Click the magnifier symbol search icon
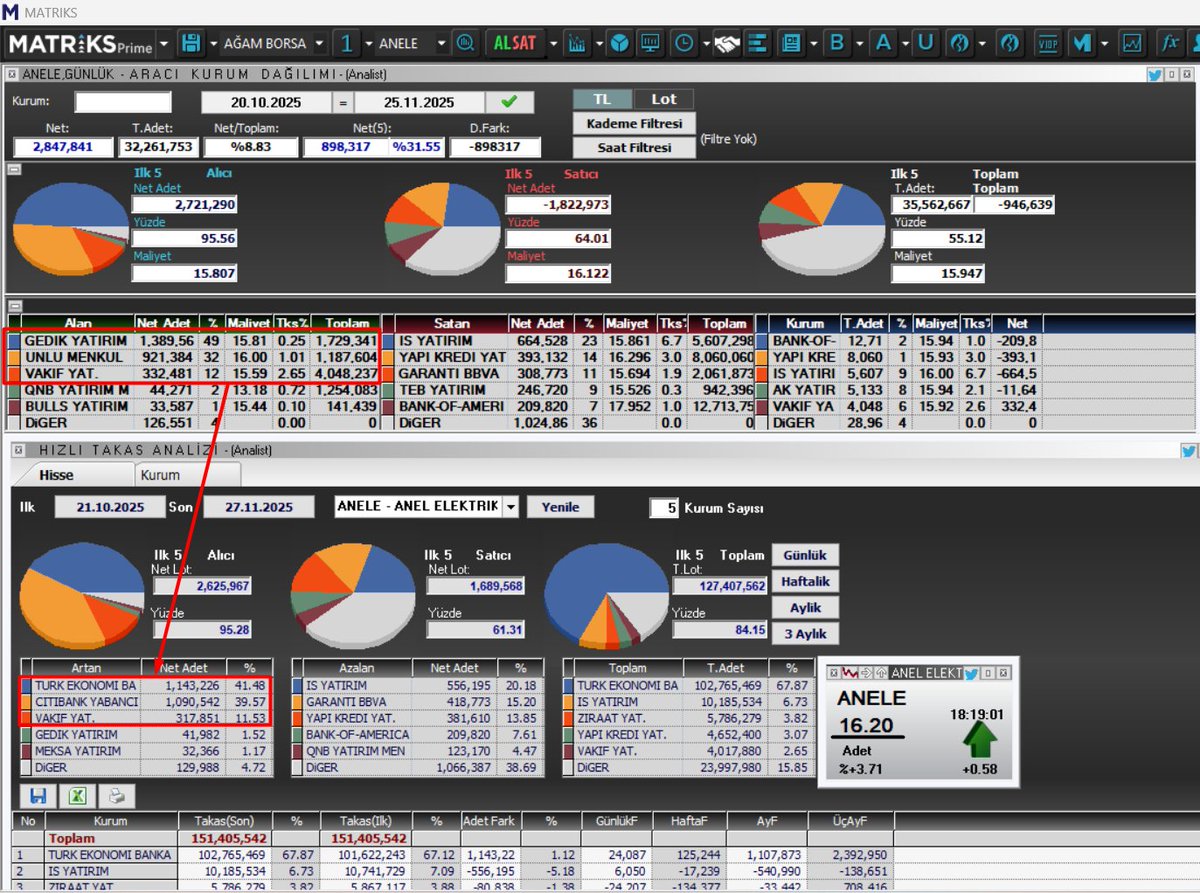 464,43
